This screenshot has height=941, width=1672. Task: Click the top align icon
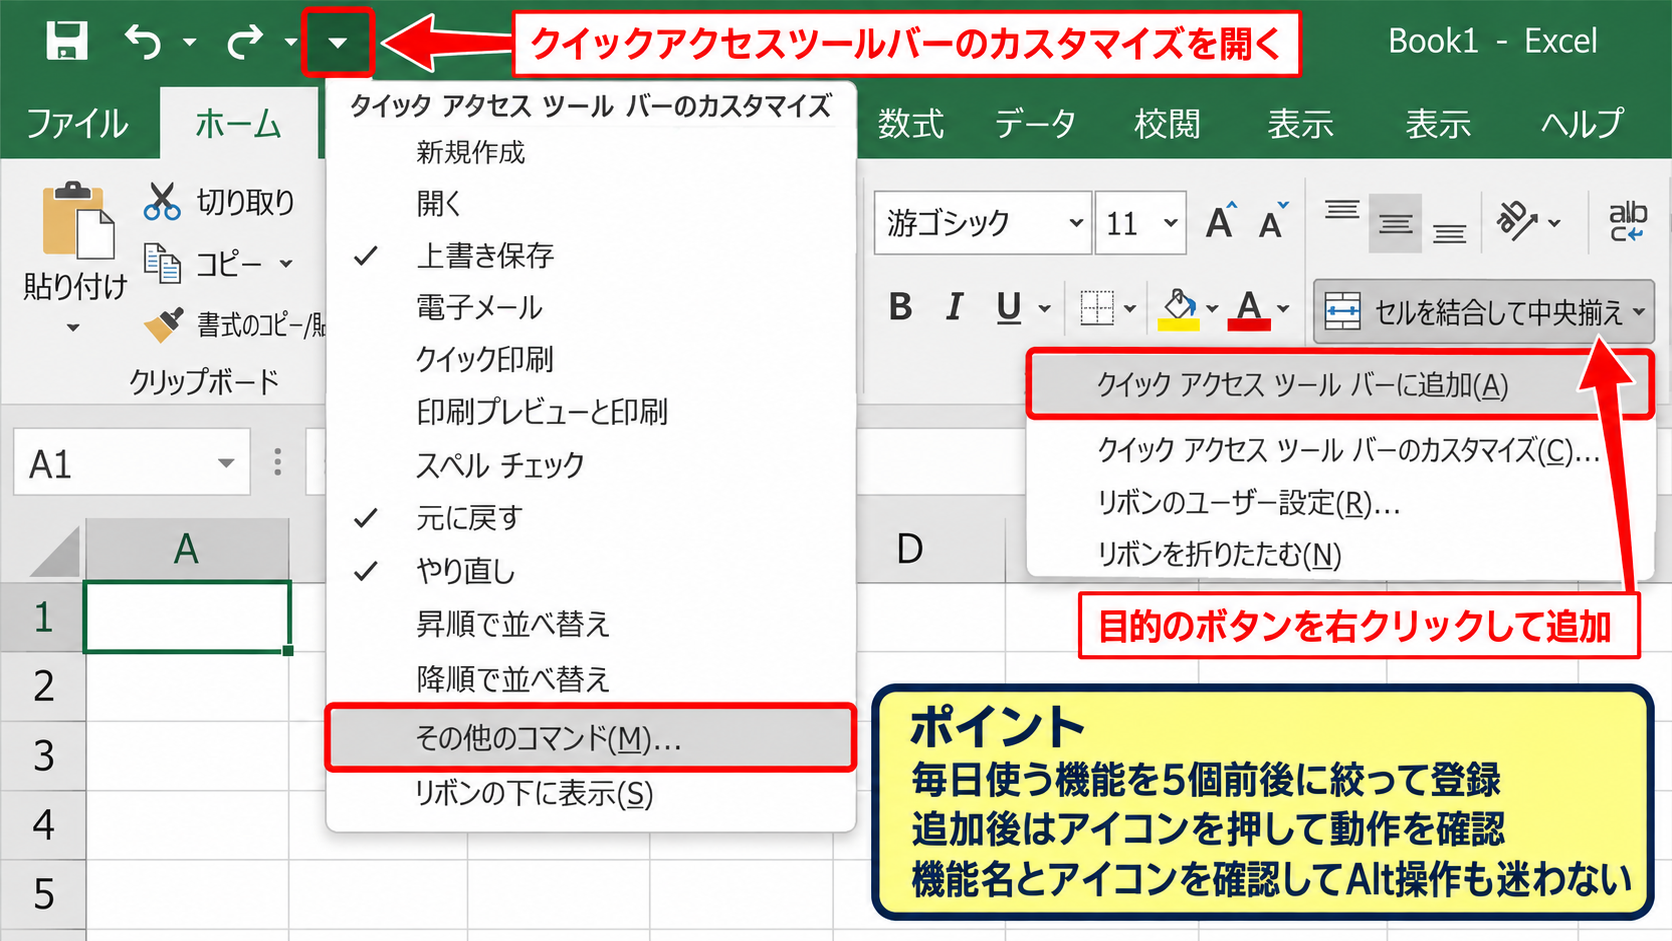point(1341,210)
